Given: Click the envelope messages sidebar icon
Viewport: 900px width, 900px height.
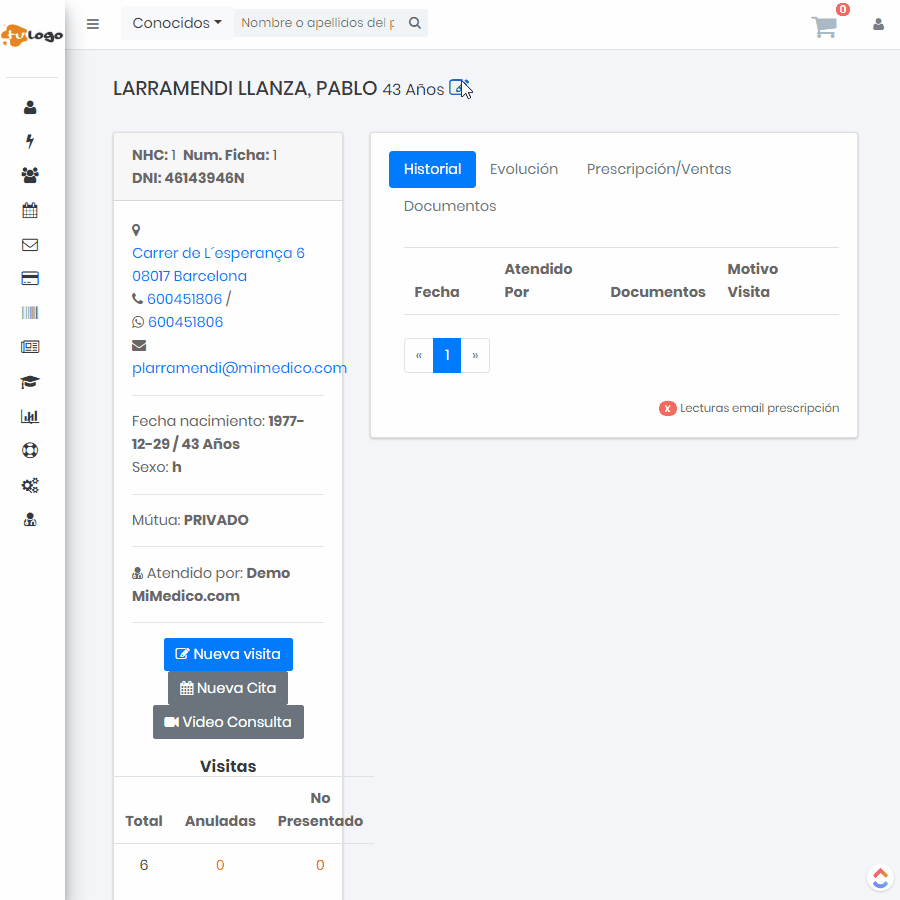Looking at the screenshot, I should [x=30, y=244].
